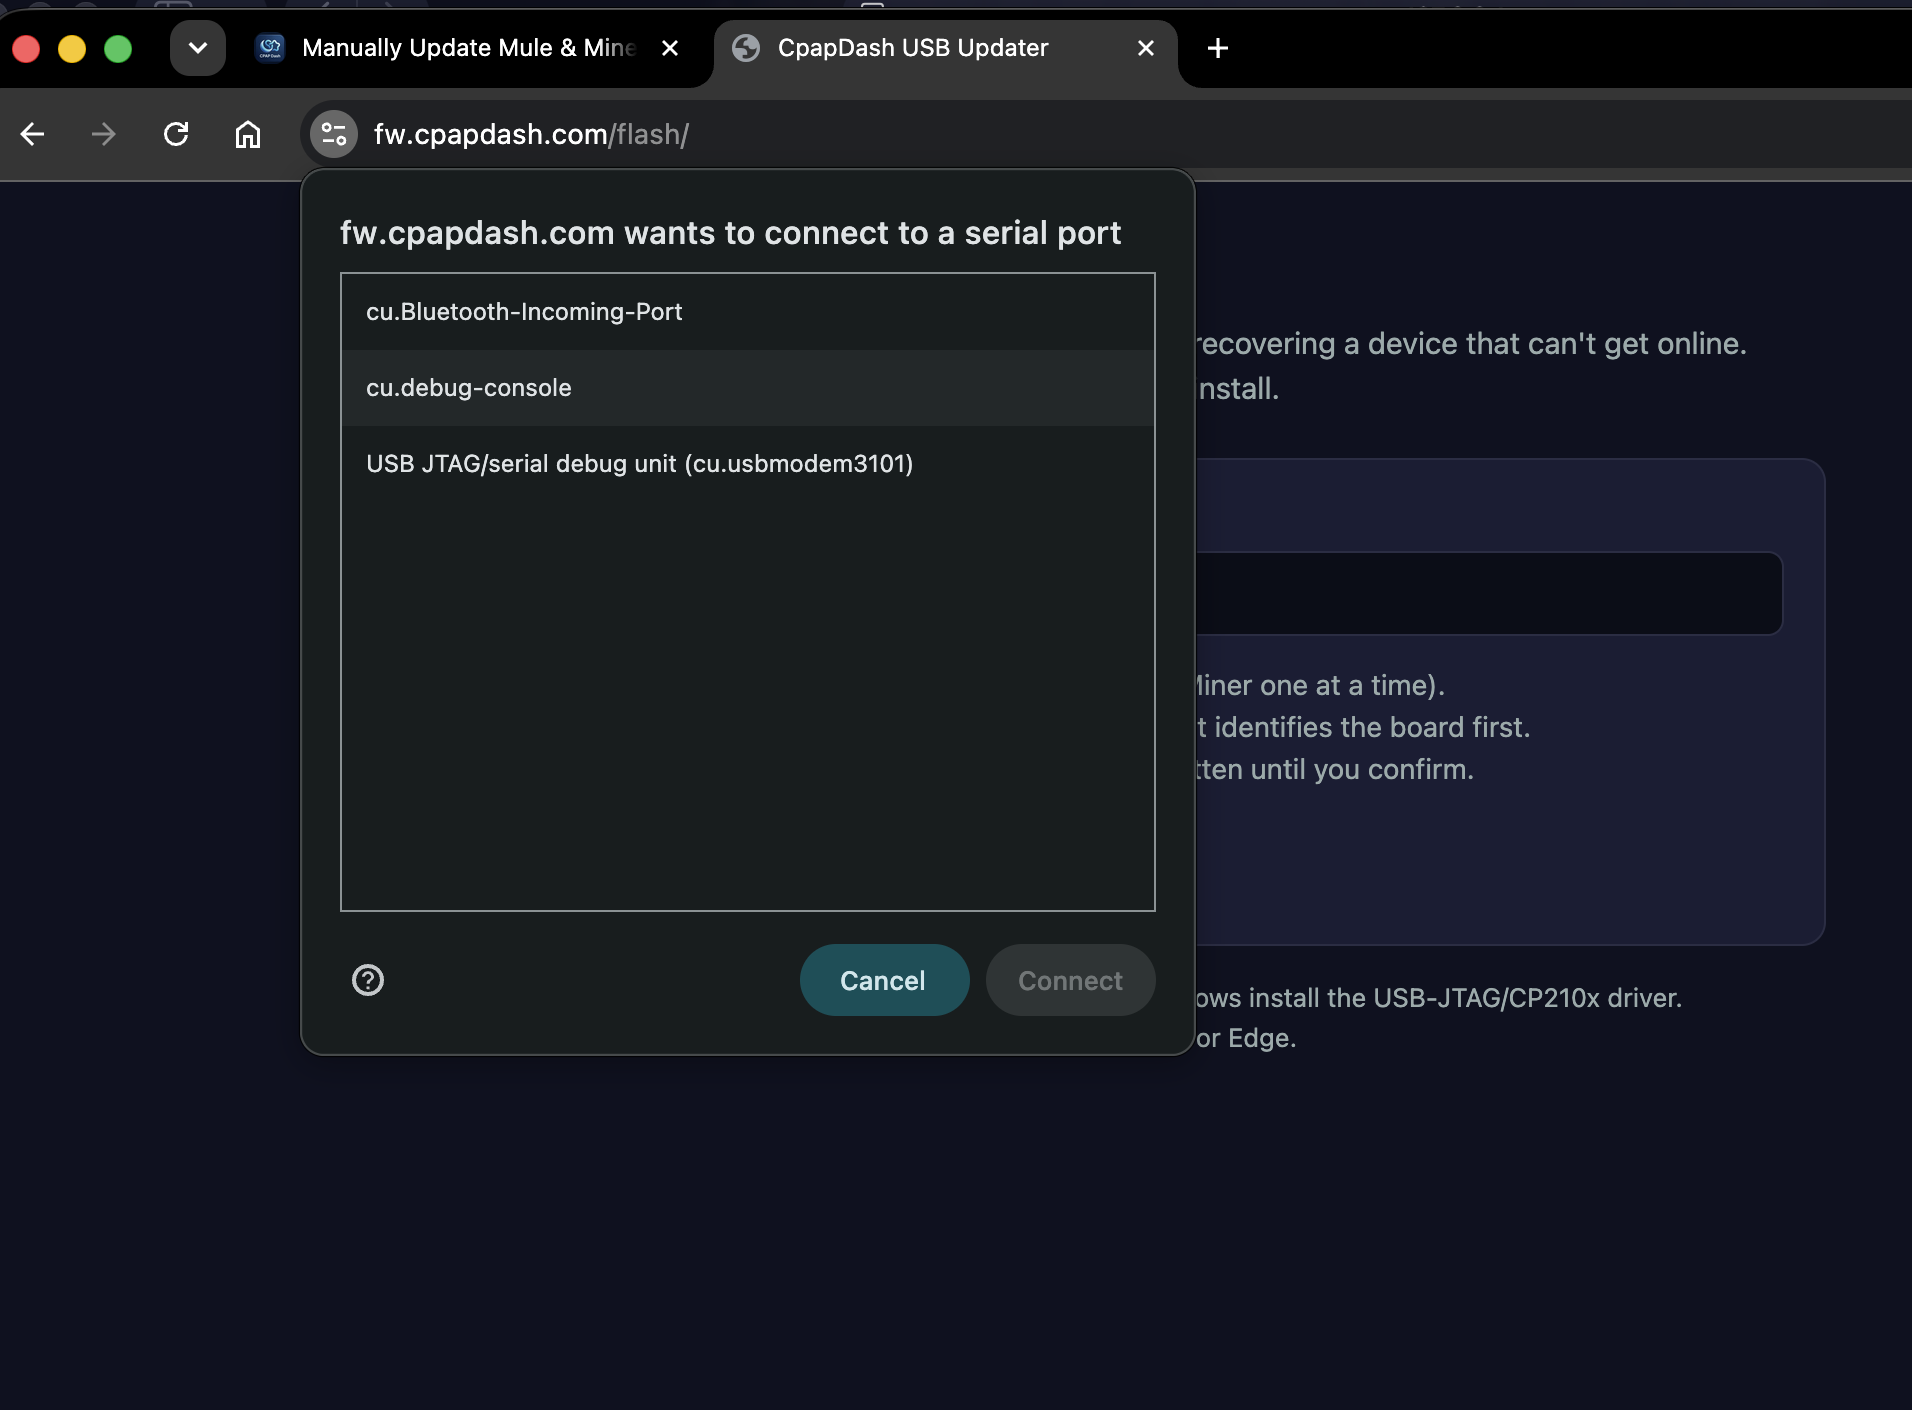
Task: Open the browser home page
Action: click(x=248, y=134)
